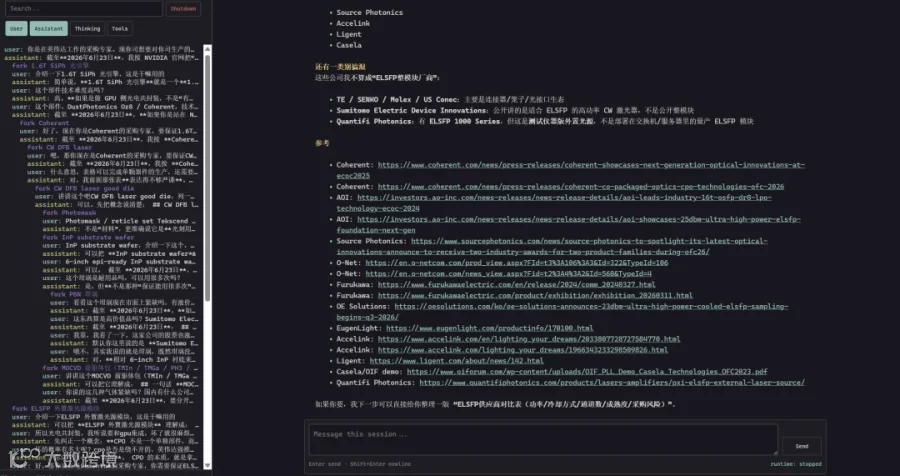Focus the 'Message this session' text box

point(543,440)
